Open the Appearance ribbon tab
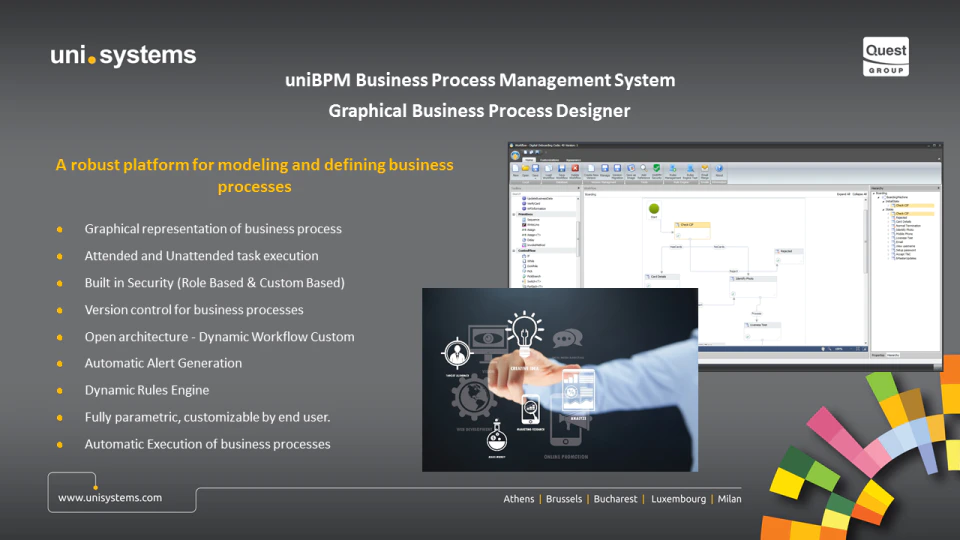The height and width of the screenshot is (540, 960). tap(573, 160)
